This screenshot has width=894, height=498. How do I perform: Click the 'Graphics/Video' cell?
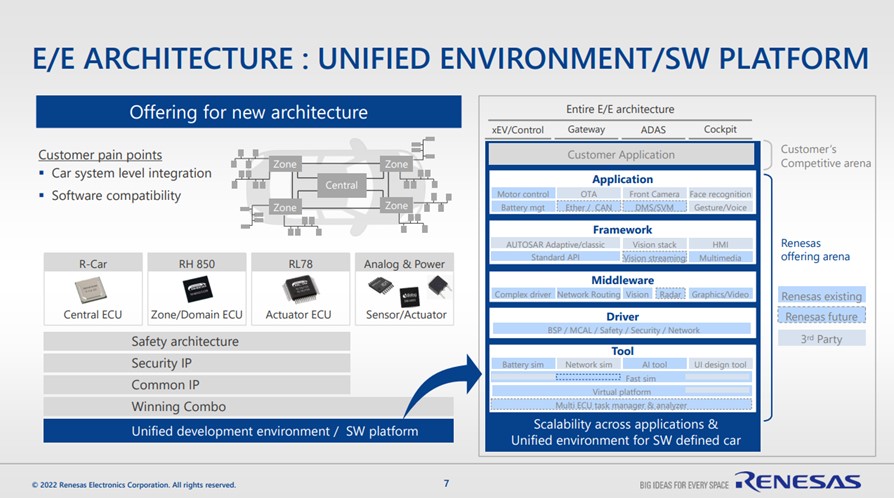pyautogui.click(x=720, y=294)
